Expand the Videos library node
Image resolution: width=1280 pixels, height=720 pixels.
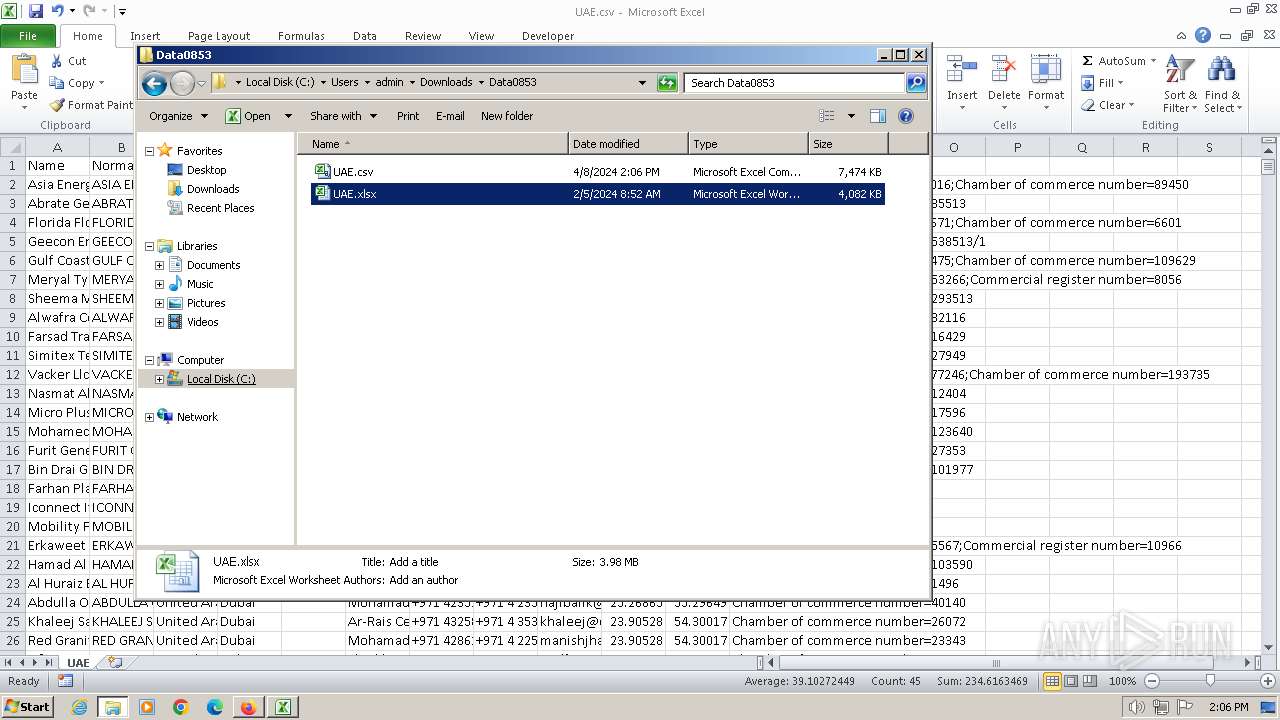coord(159,322)
